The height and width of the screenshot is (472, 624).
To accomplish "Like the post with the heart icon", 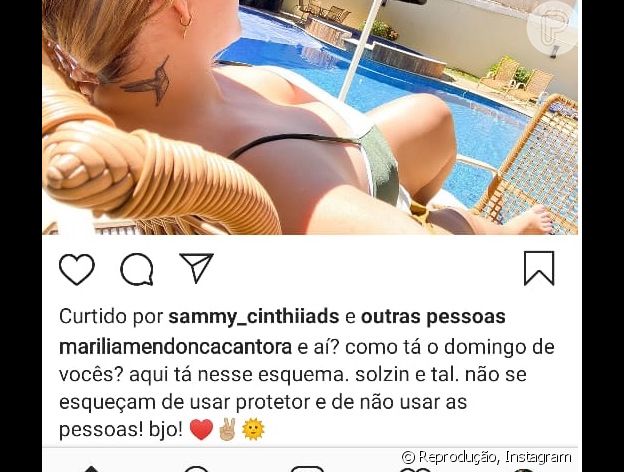I will point(77,269).
